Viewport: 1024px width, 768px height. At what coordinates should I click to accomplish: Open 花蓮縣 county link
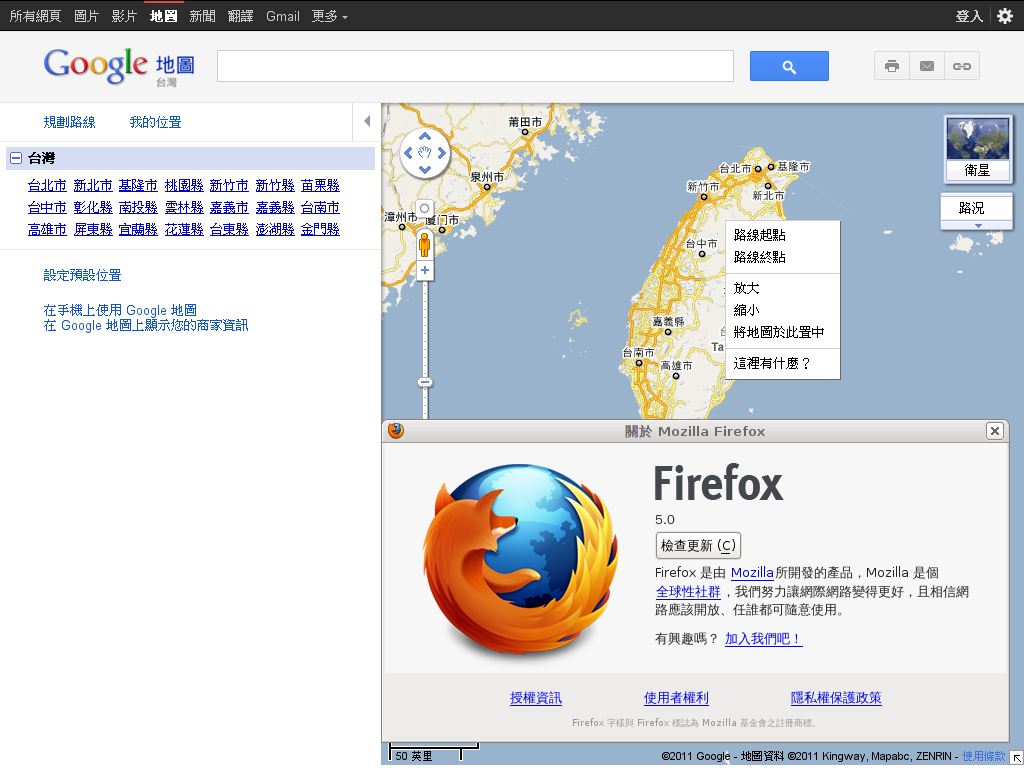[184, 230]
